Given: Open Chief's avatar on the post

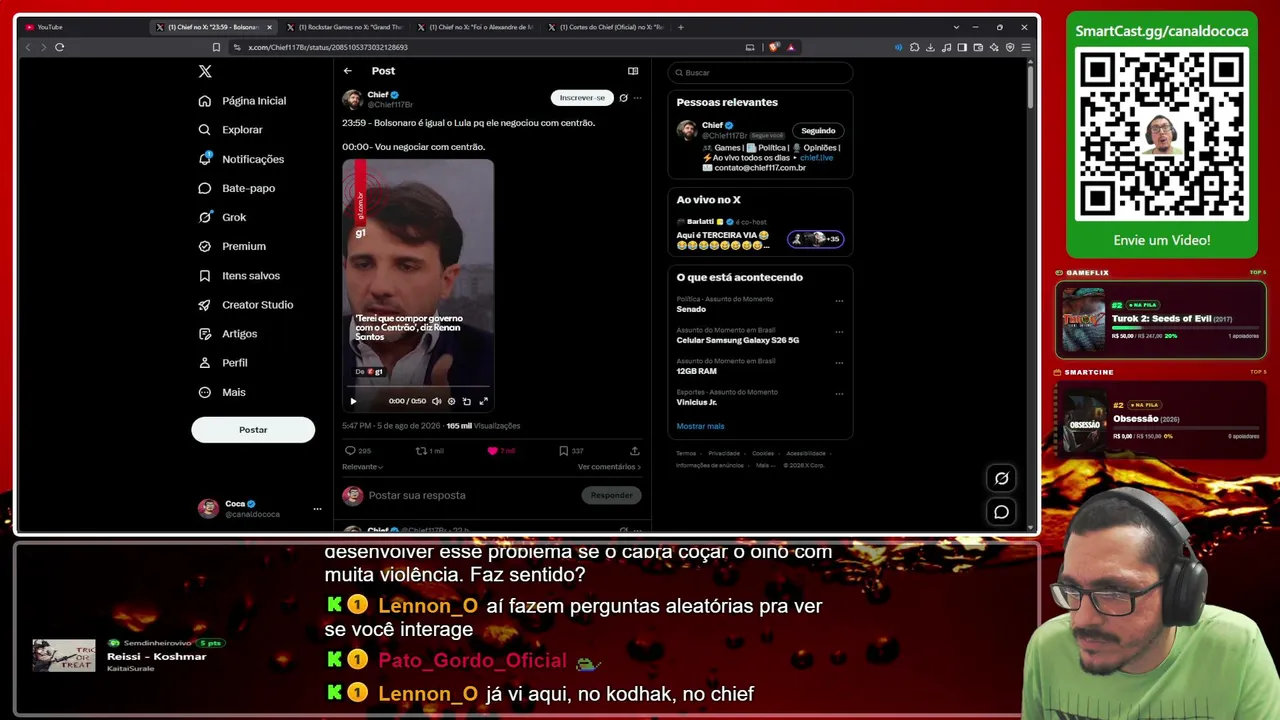Looking at the screenshot, I should pyautogui.click(x=352, y=99).
